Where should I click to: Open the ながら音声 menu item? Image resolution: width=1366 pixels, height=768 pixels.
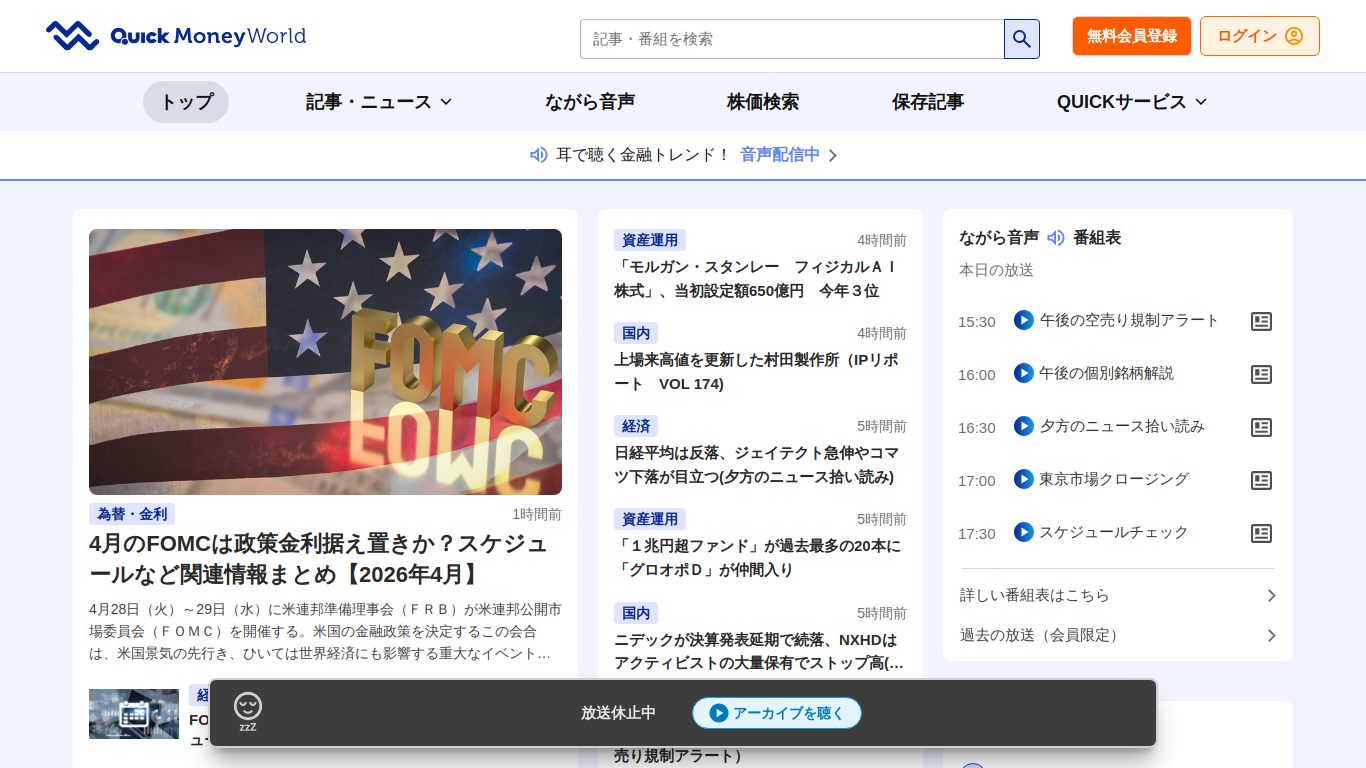pos(590,102)
